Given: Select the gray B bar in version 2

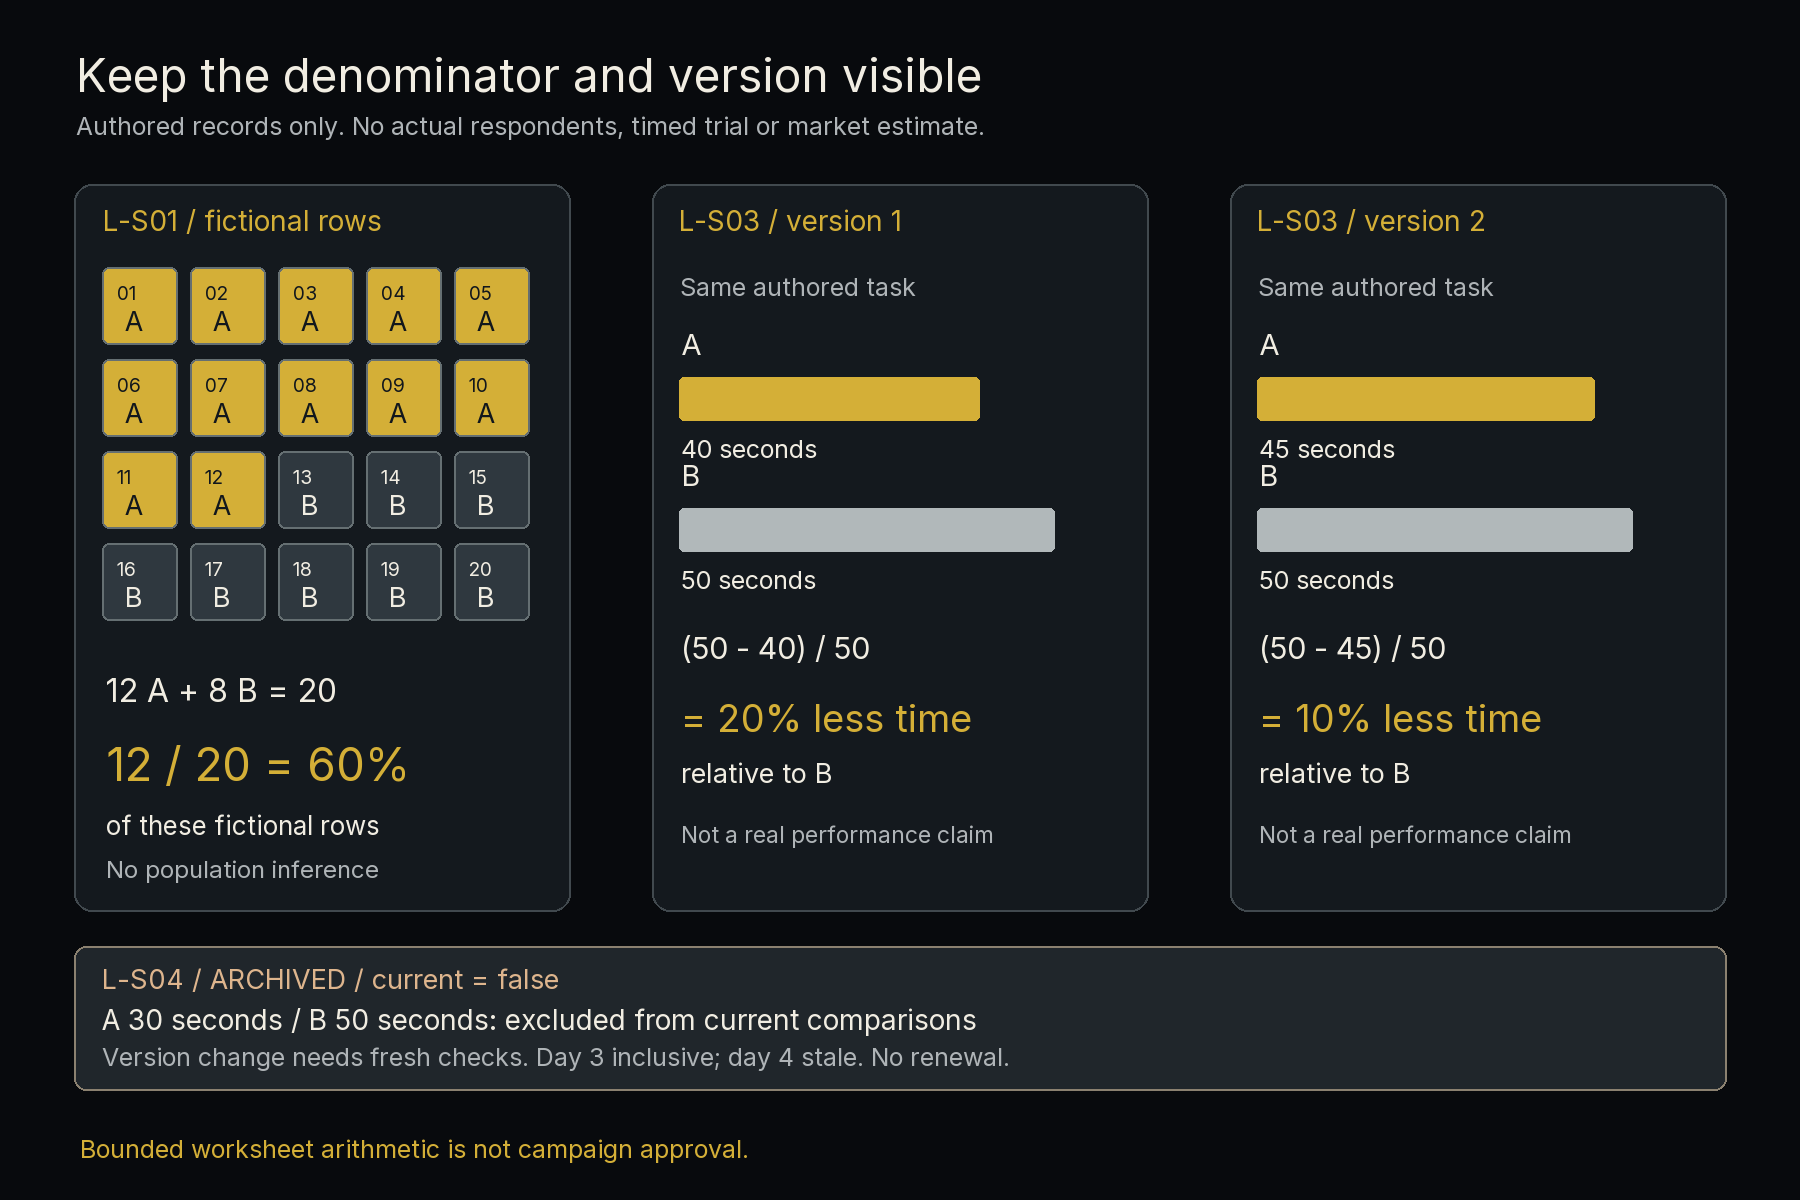Looking at the screenshot, I should click(x=1445, y=530).
